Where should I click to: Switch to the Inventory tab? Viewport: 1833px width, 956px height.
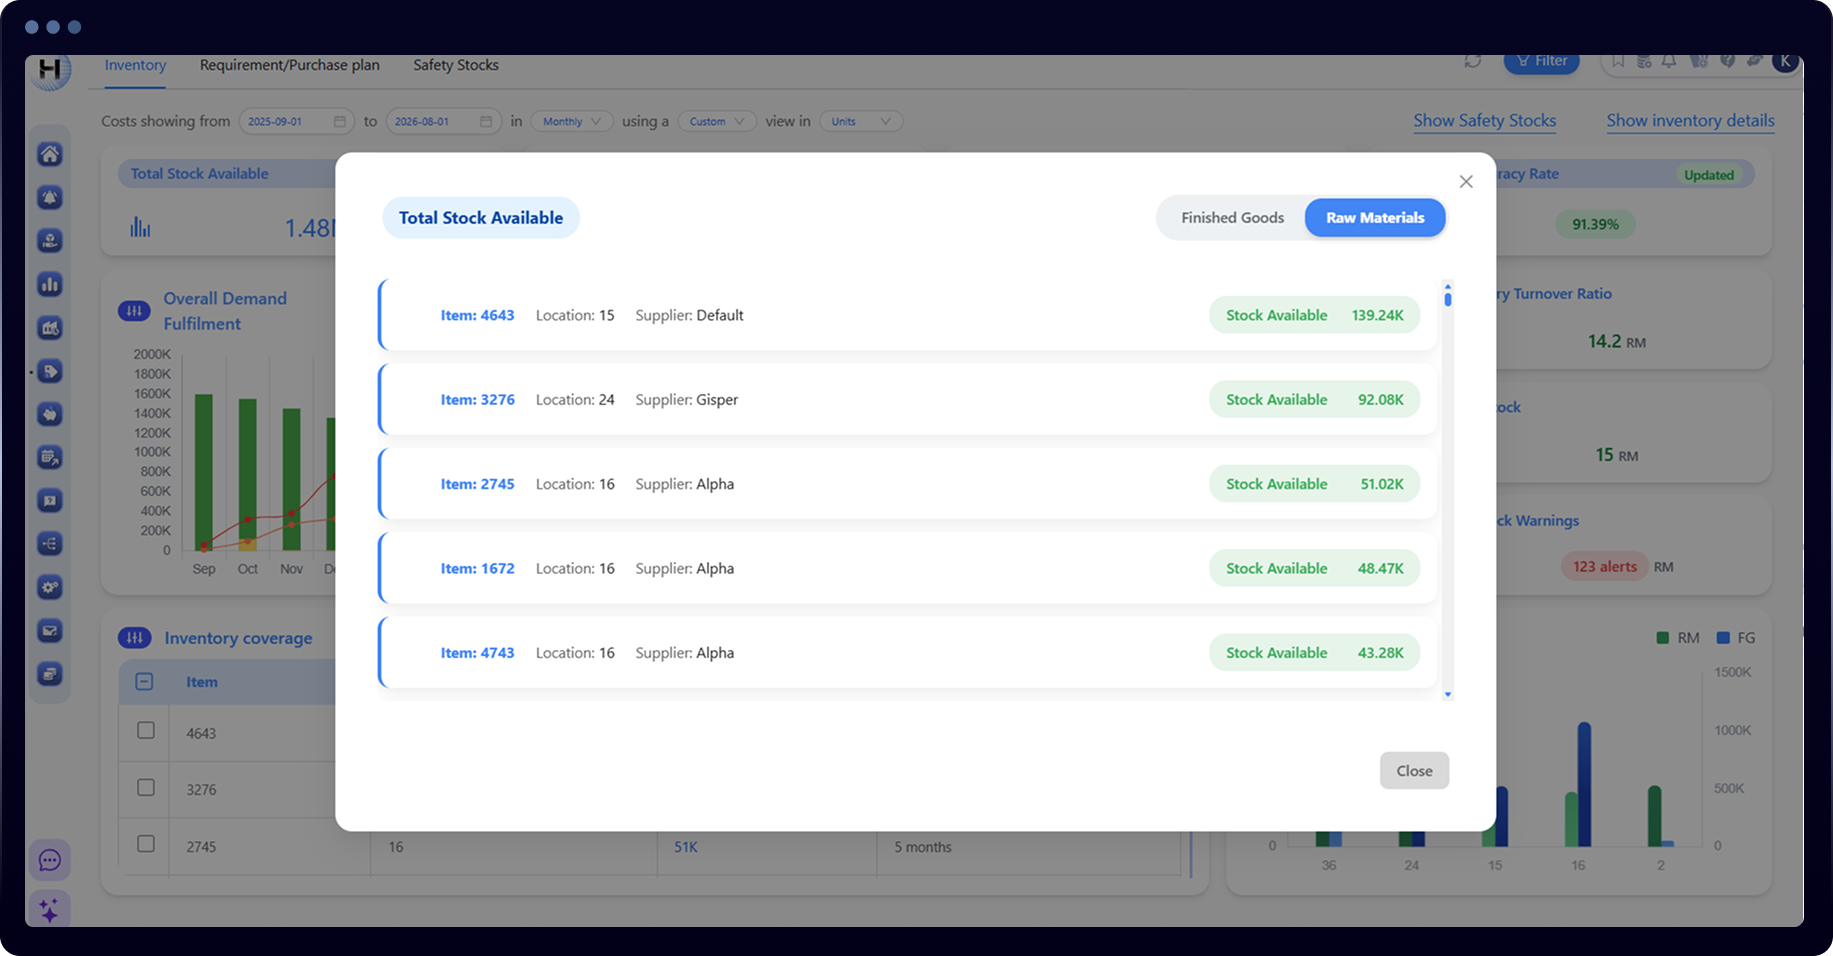coord(135,65)
